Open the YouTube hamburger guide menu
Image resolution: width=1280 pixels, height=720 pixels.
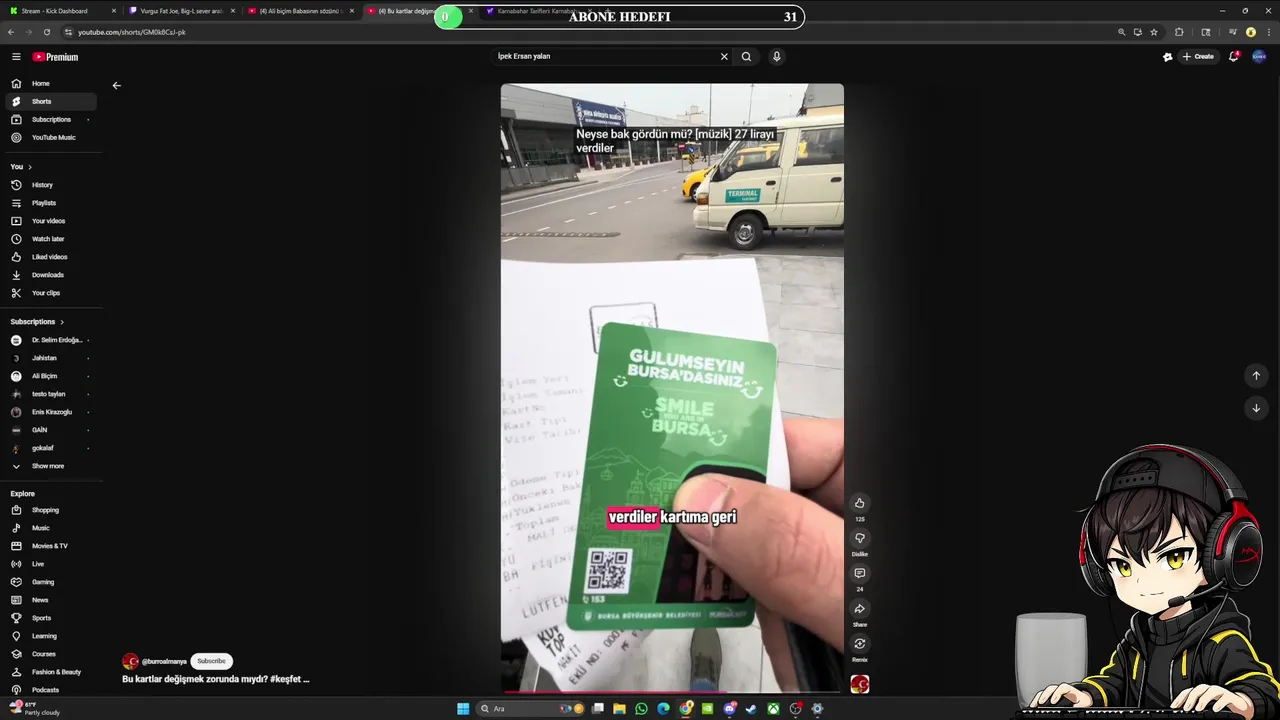click(16, 57)
